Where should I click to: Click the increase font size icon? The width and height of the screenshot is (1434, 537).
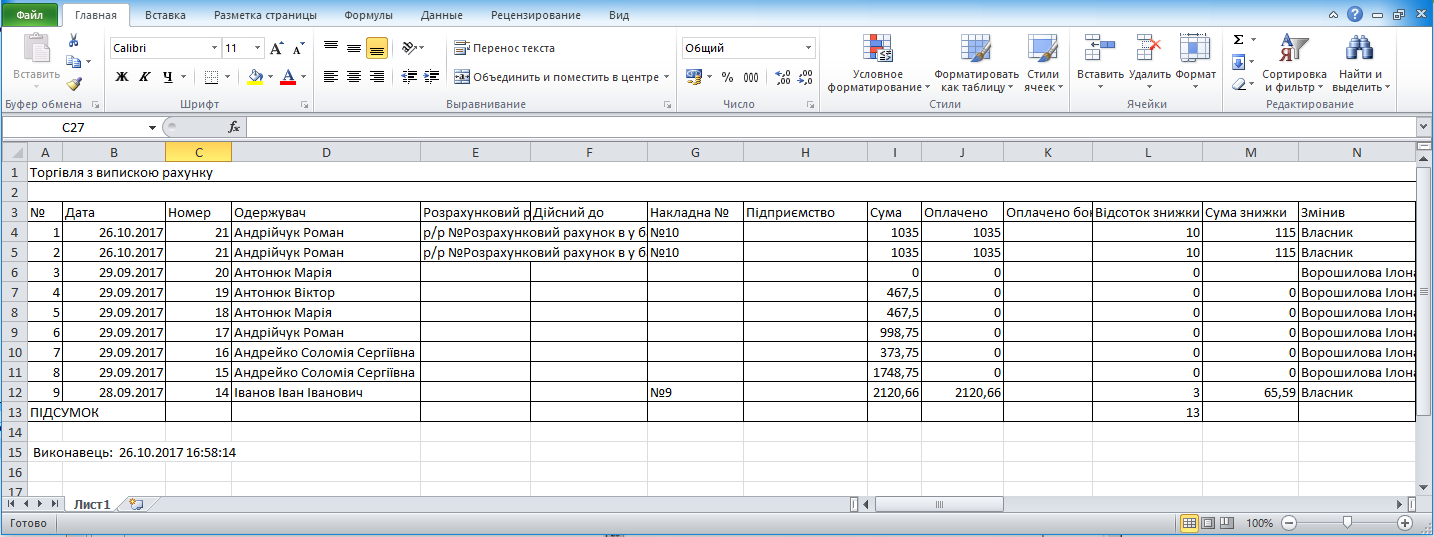point(277,48)
